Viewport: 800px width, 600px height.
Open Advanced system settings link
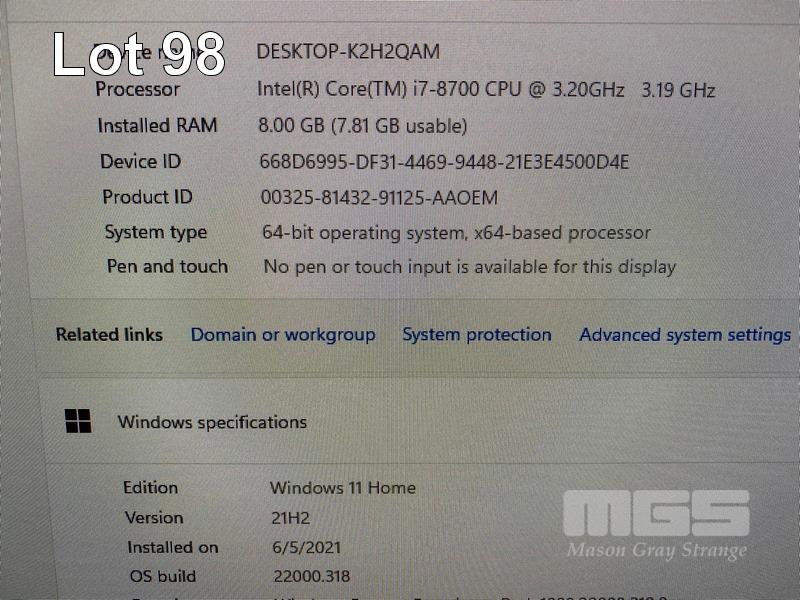tap(685, 335)
